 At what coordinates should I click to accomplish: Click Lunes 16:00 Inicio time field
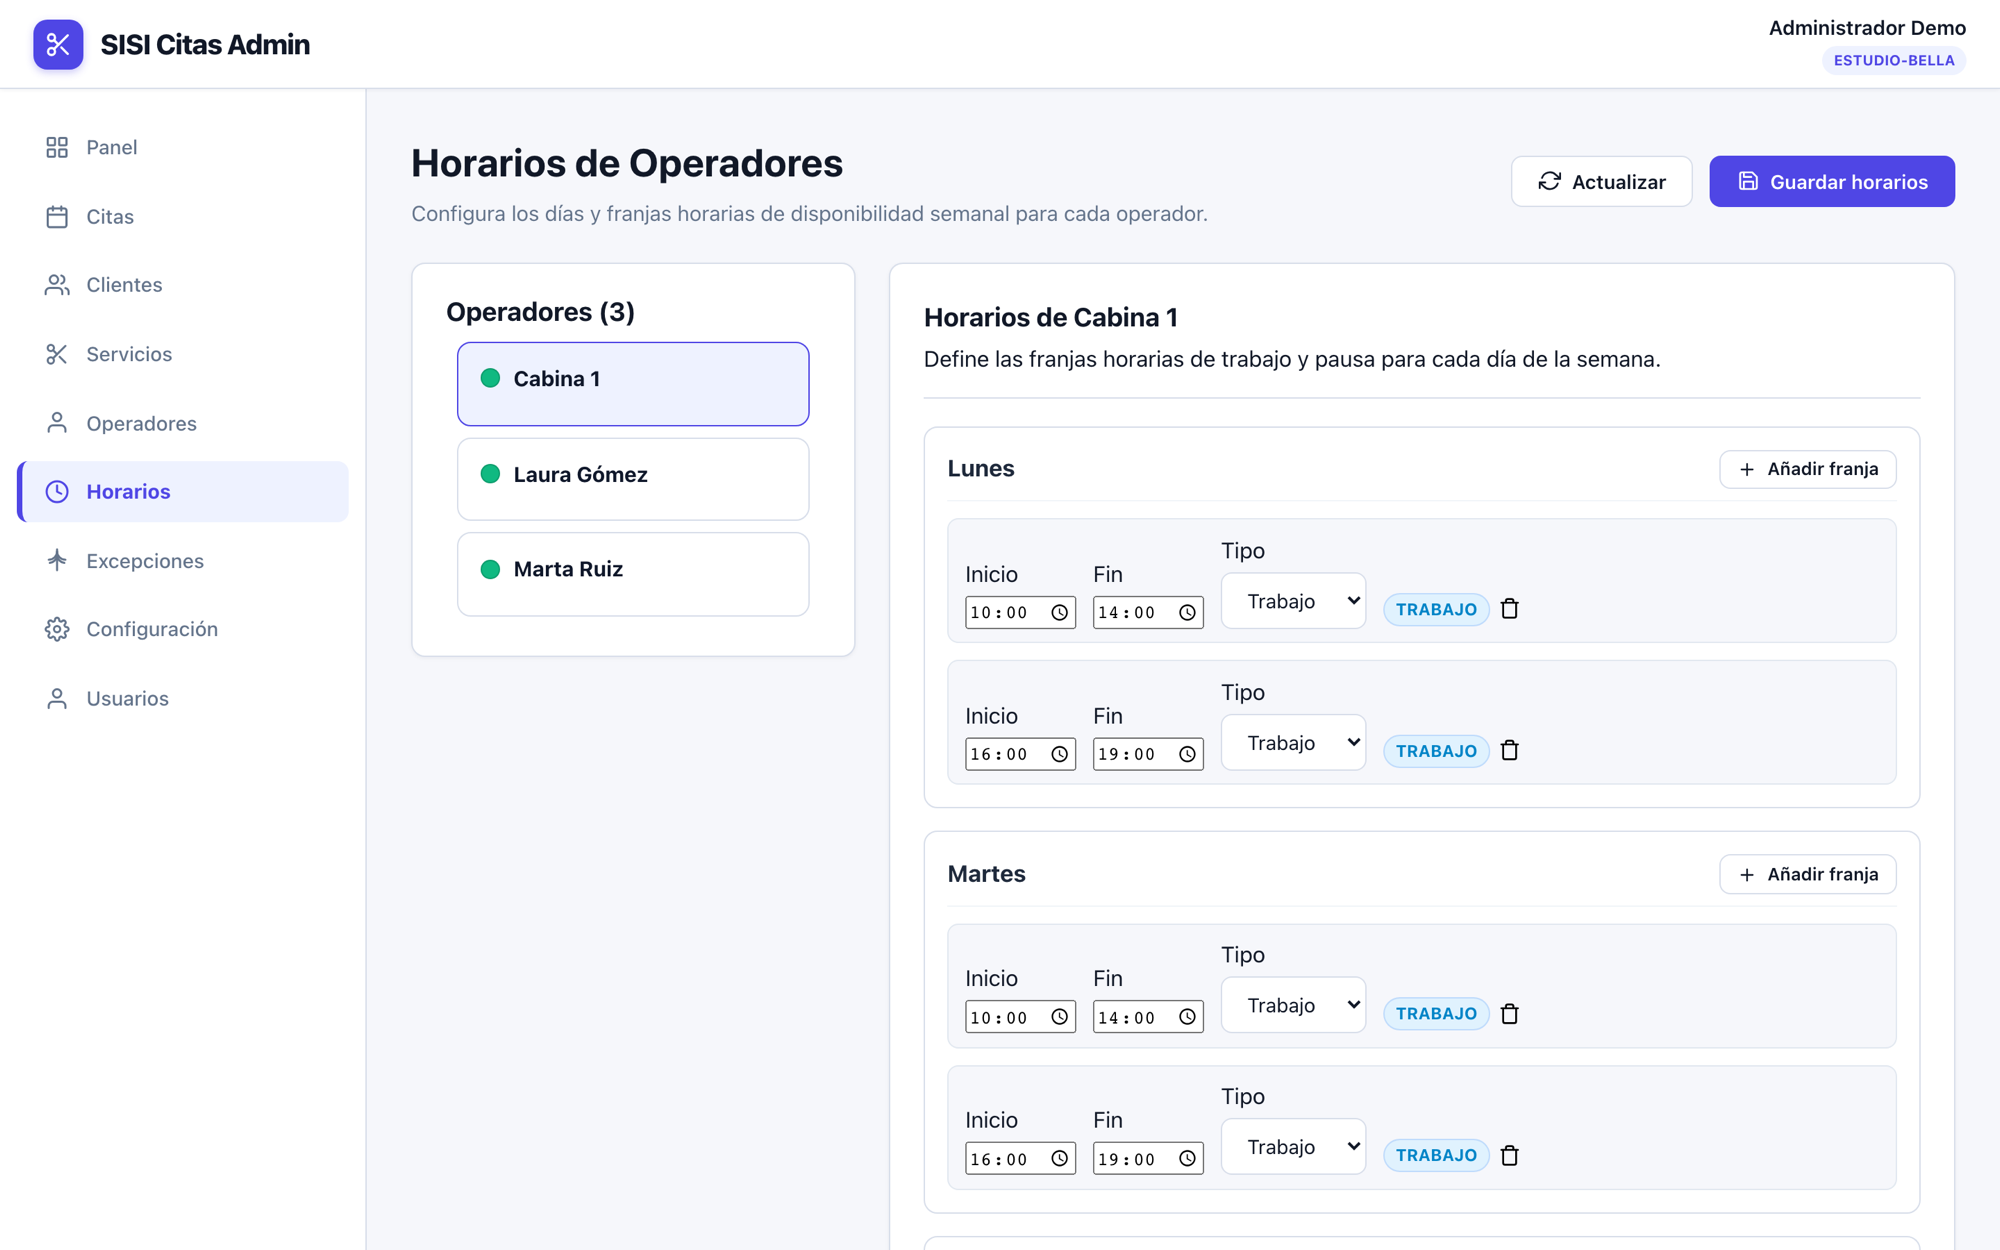tap(1019, 754)
